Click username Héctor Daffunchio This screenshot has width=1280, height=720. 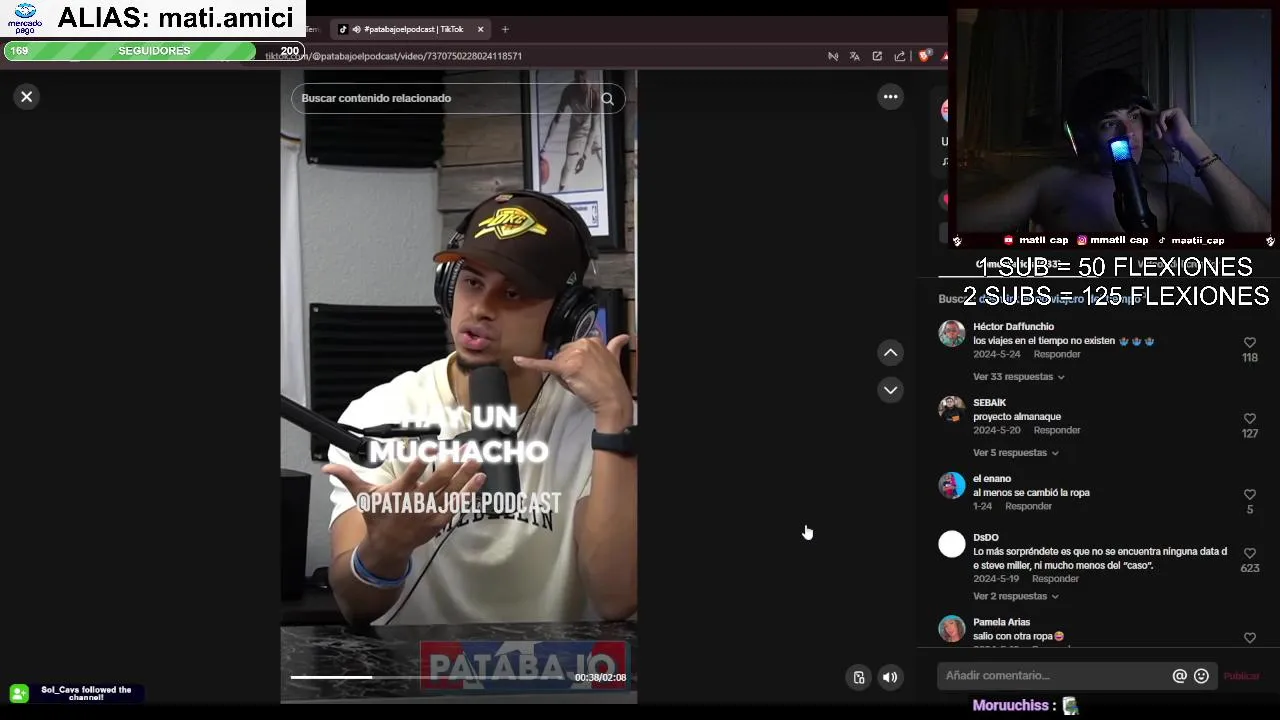[1013, 326]
